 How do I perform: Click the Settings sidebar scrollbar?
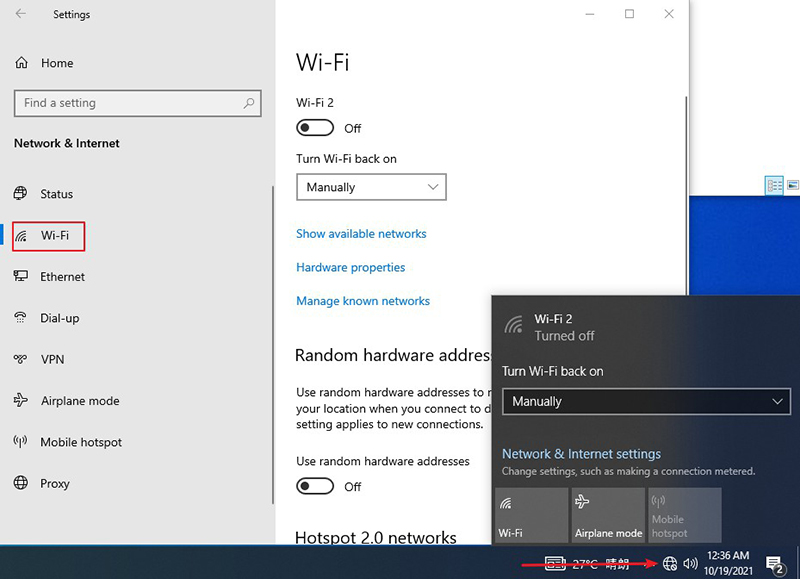(273, 344)
